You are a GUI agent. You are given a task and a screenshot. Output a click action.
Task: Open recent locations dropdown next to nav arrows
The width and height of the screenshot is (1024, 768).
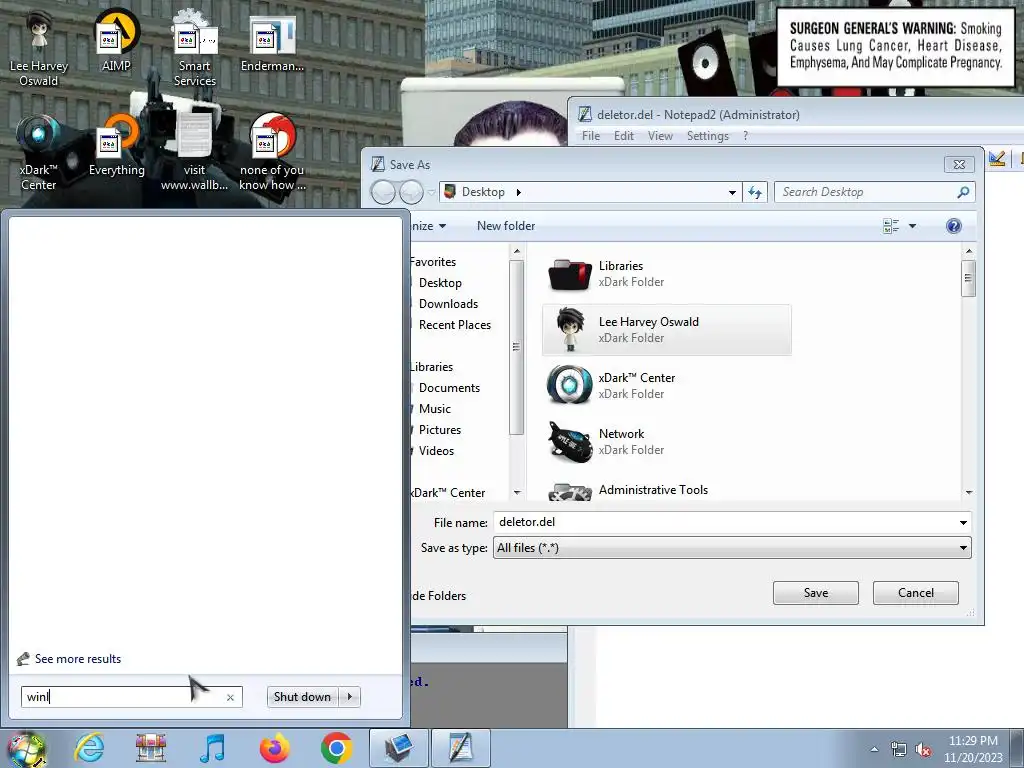tap(431, 193)
